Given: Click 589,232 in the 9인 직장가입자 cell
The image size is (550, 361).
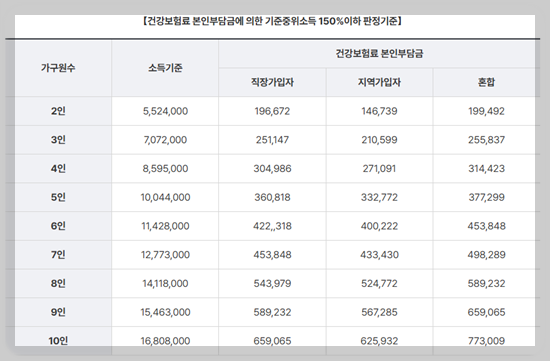Looking at the screenshot, I should point(272,313).
